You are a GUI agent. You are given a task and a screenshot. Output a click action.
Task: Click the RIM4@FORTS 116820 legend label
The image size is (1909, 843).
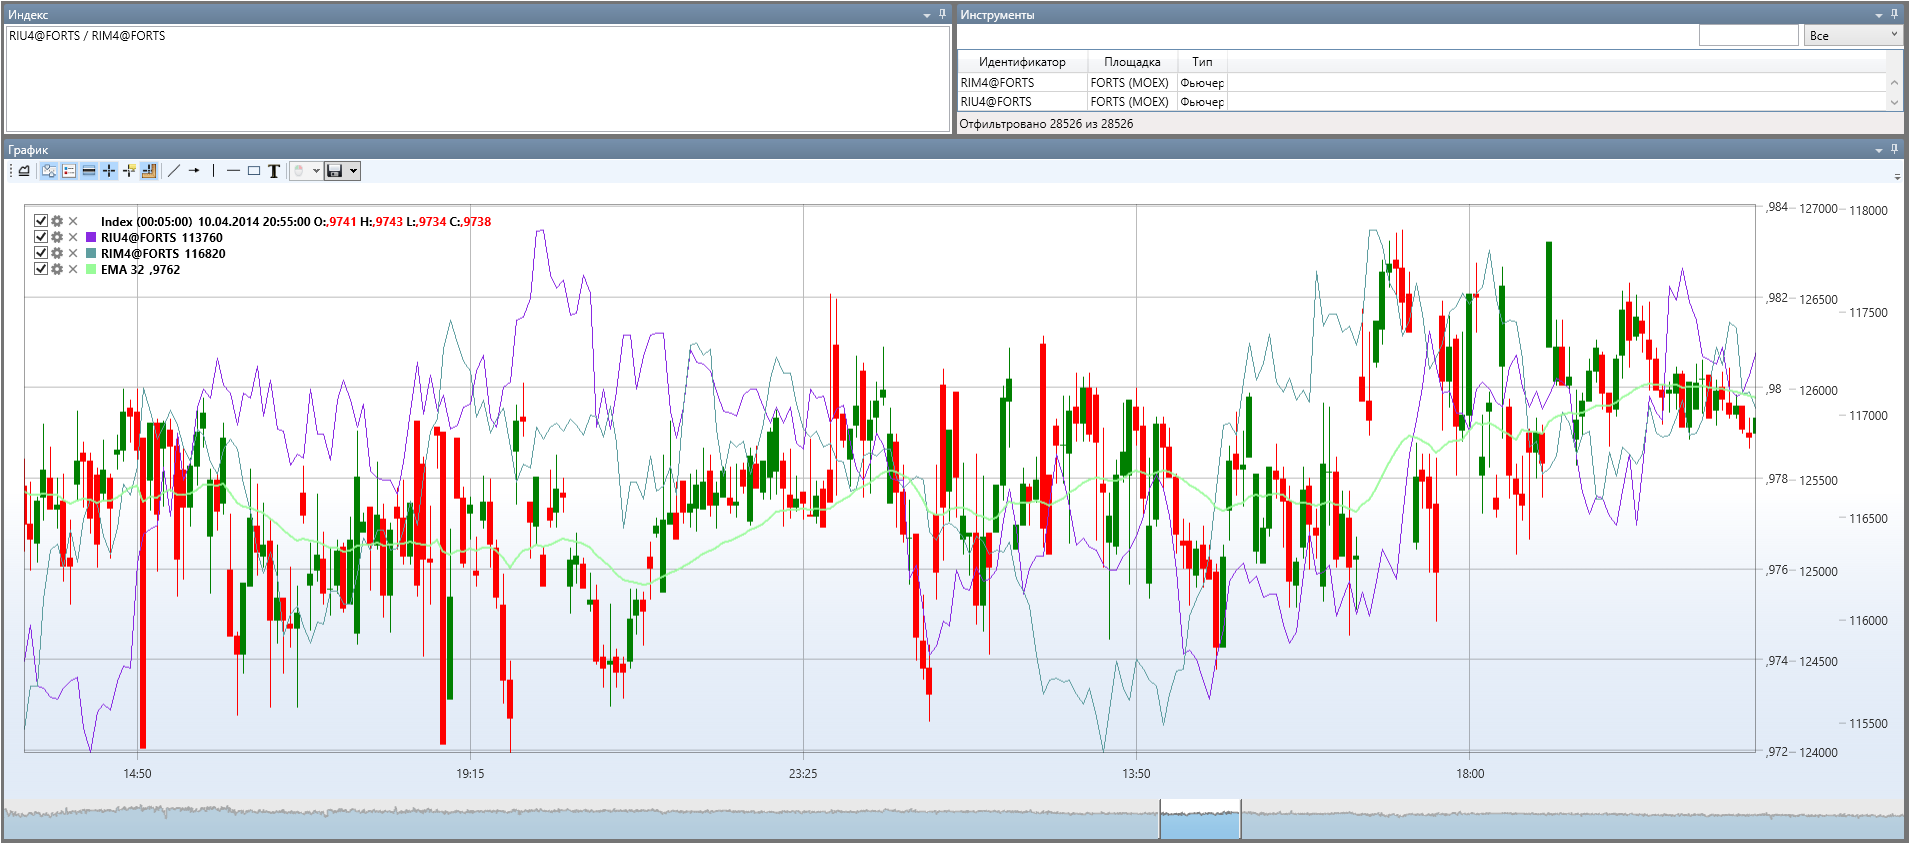(x=163, y=254)
